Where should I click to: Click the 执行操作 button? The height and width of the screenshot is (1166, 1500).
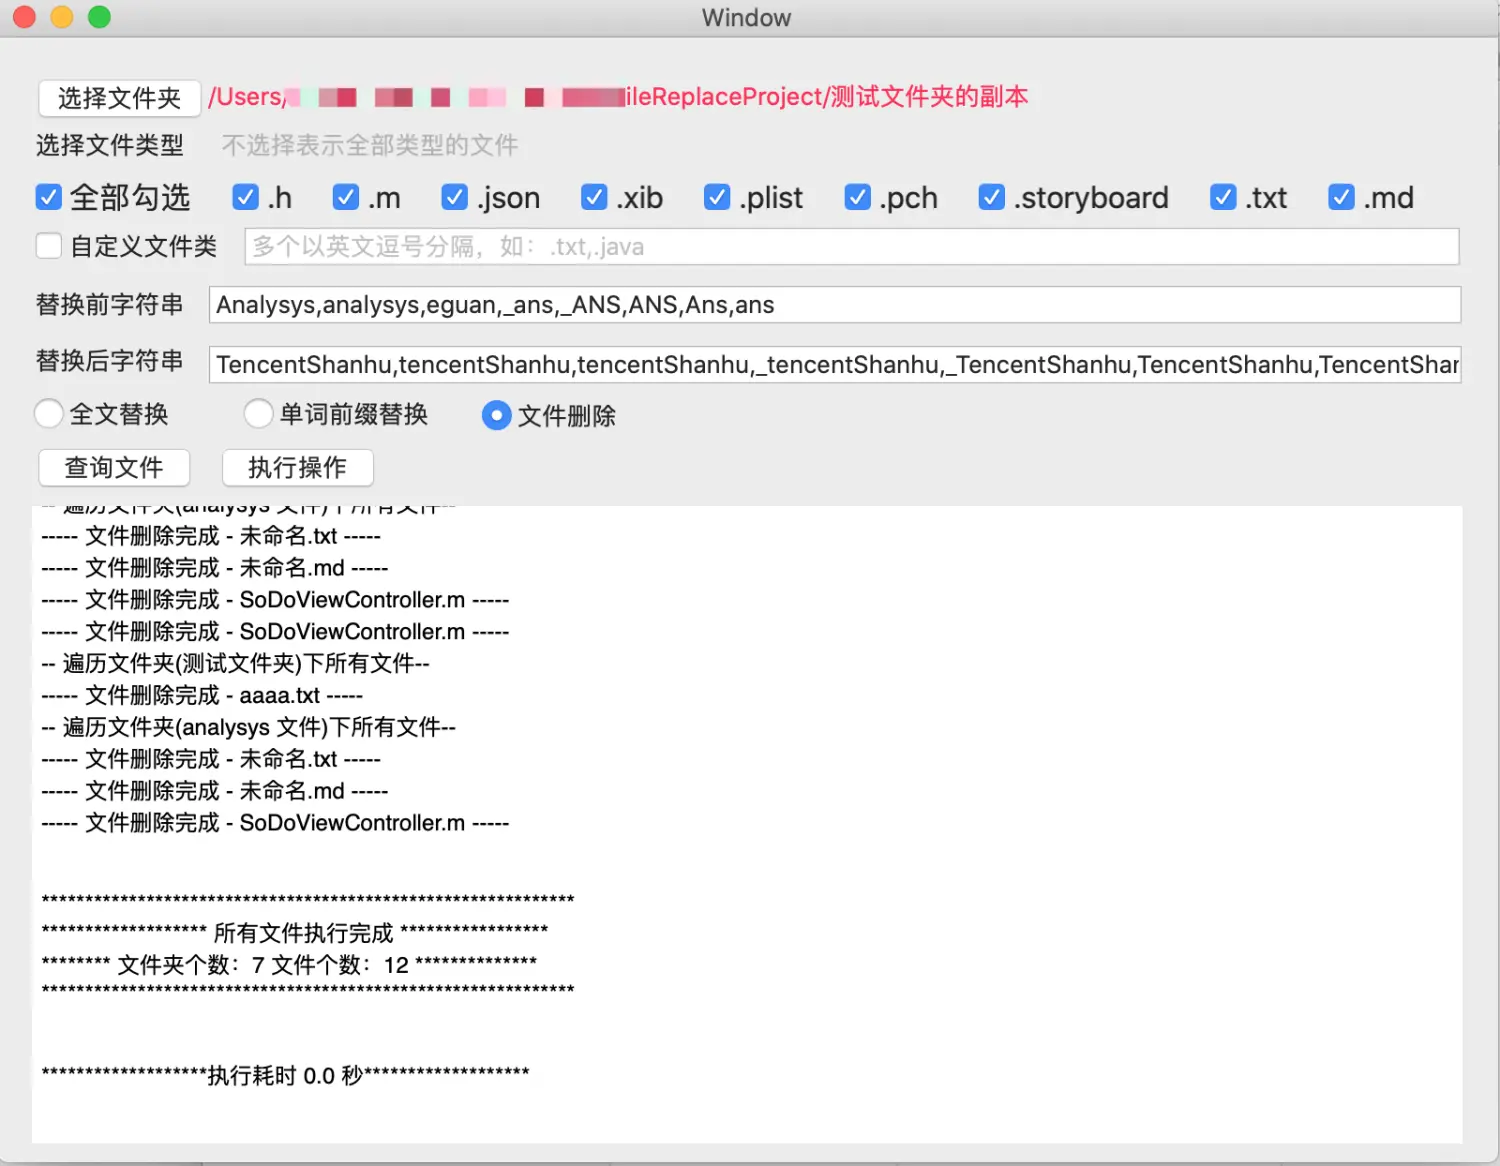[x=298, y=467]
